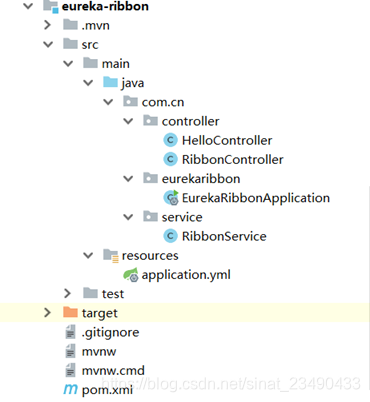Expand the target folder chevron
This screenshot has width=370, height=402.
click(x=48, y=312)
